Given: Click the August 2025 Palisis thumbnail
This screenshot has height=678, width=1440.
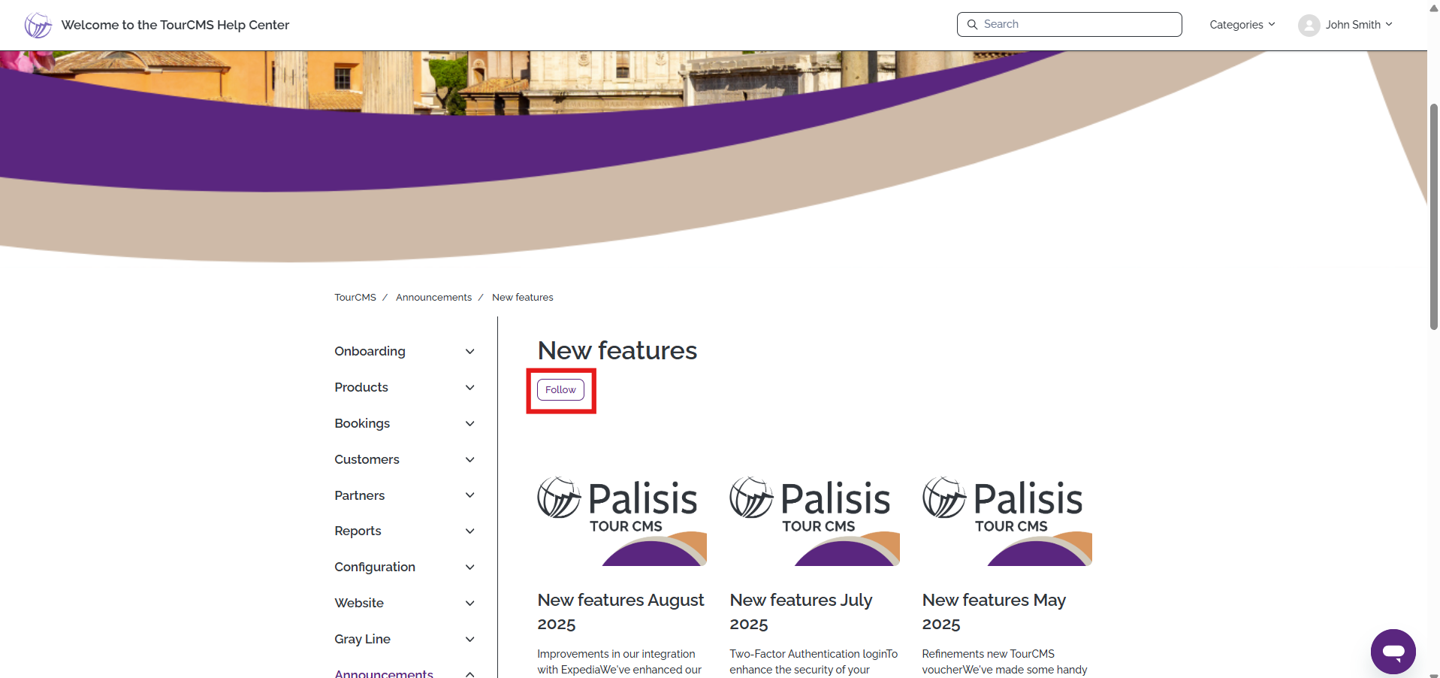Looking at the screenshot, I should (x=622, y=520).
